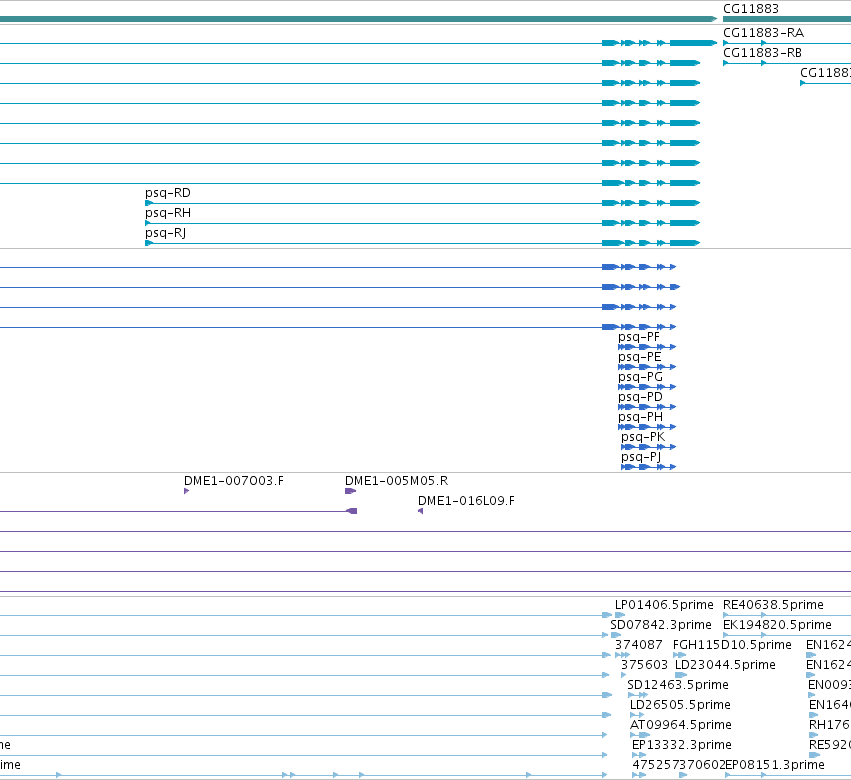Select the DME1-005M05.R purple block glyph
Screen dimensions: 851x780
(x=351, y=491)
